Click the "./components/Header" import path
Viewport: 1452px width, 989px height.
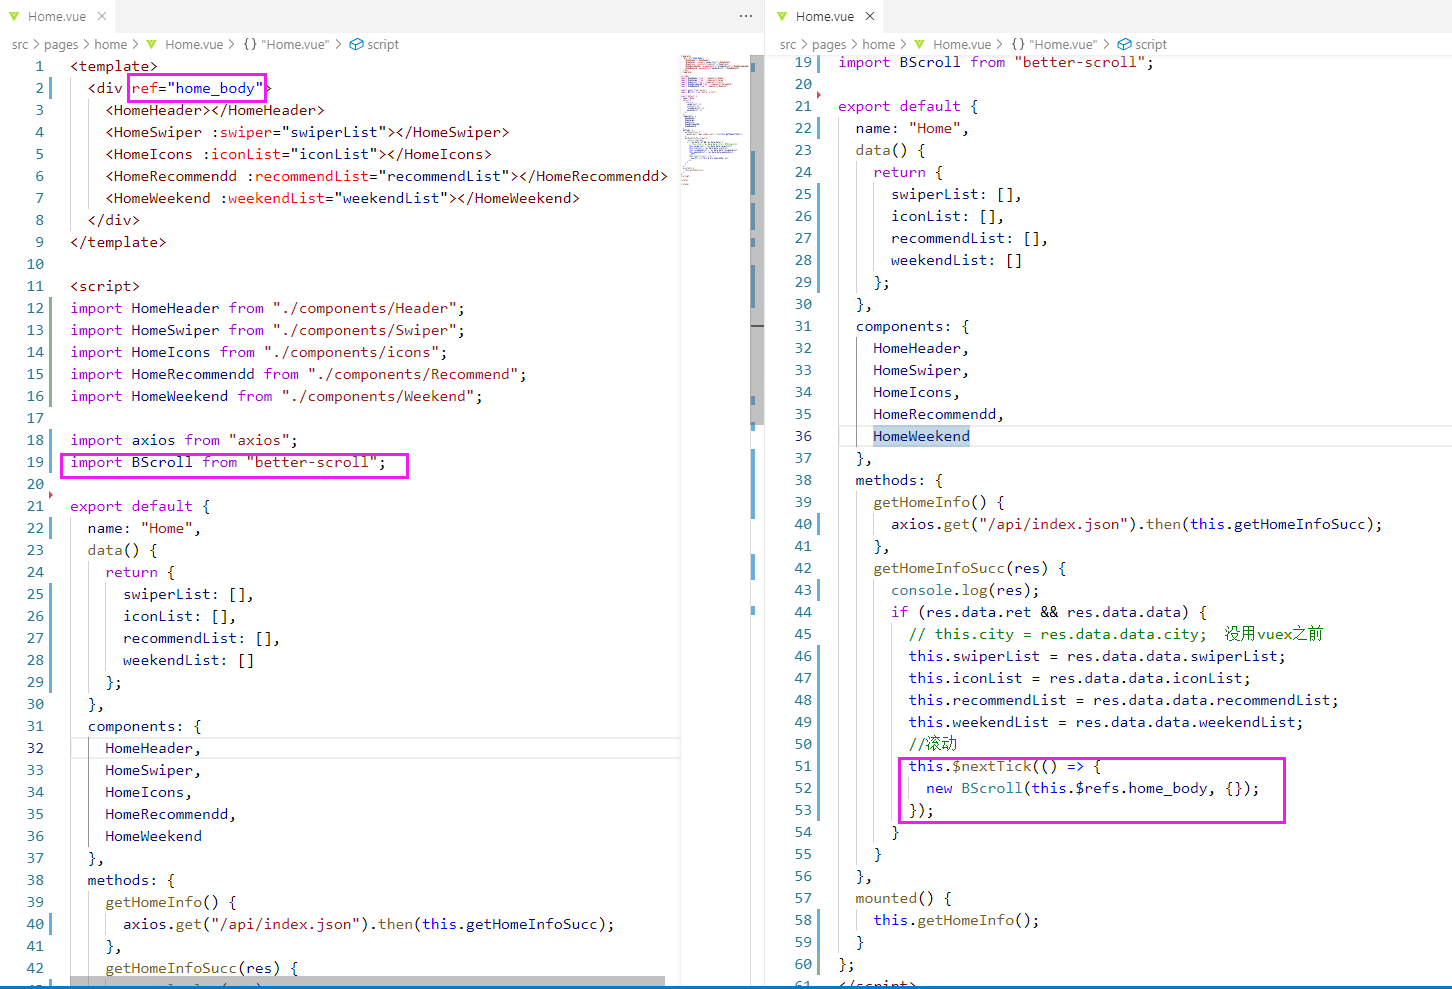(x=364, y=308)
